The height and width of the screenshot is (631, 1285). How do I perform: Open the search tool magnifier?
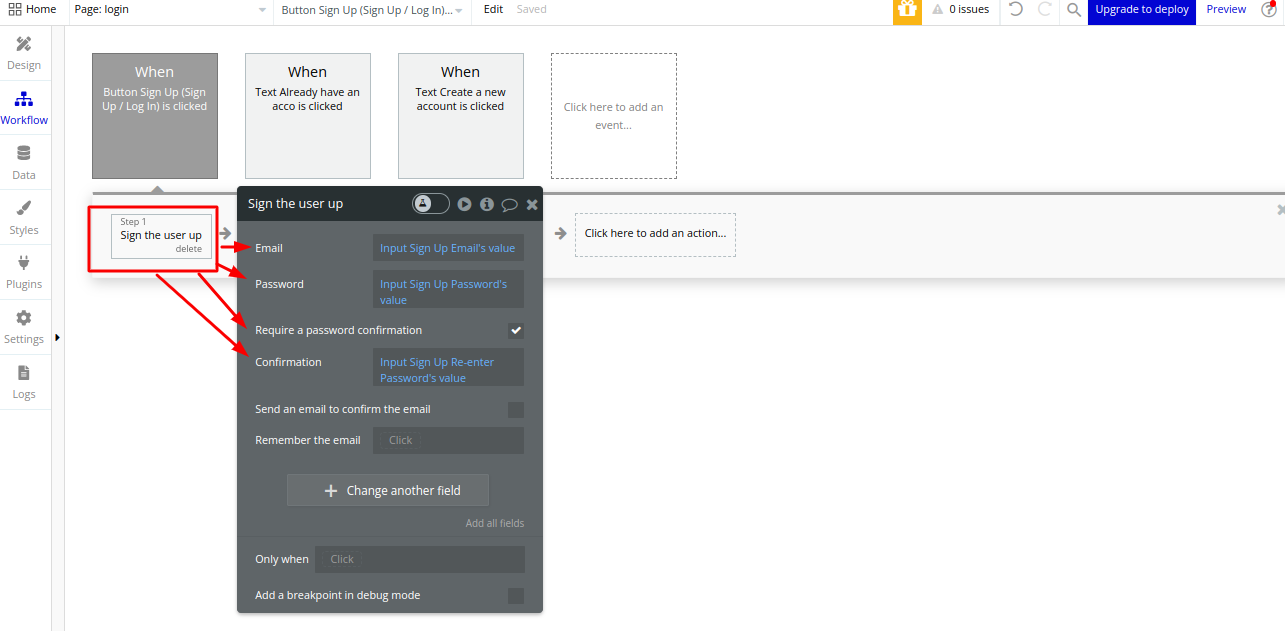point(1074,10)
